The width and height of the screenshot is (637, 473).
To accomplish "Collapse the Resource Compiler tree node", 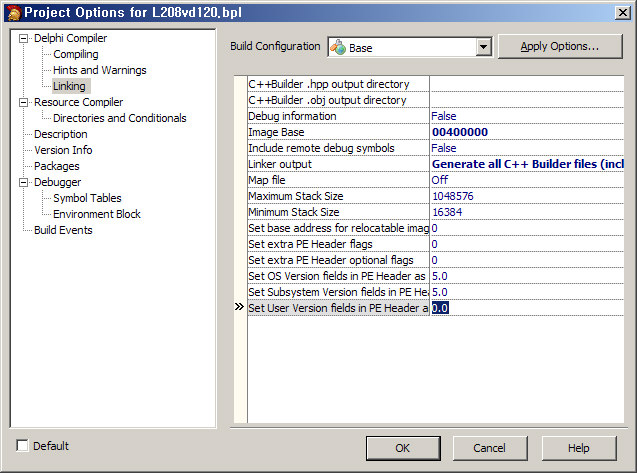I will [24, 102].
